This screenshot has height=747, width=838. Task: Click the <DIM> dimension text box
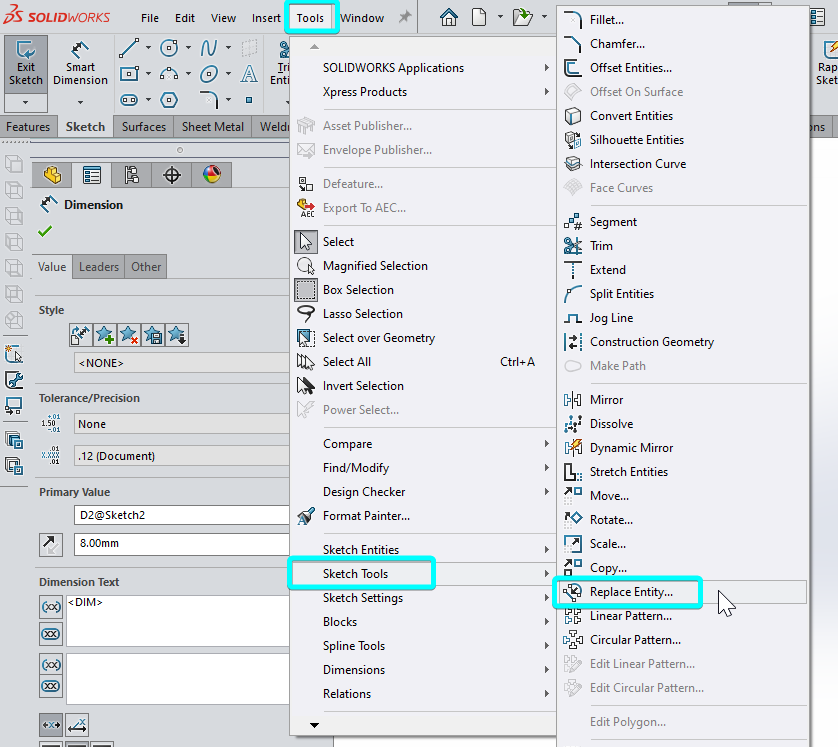pyautogui.click(x=178, y=621)
